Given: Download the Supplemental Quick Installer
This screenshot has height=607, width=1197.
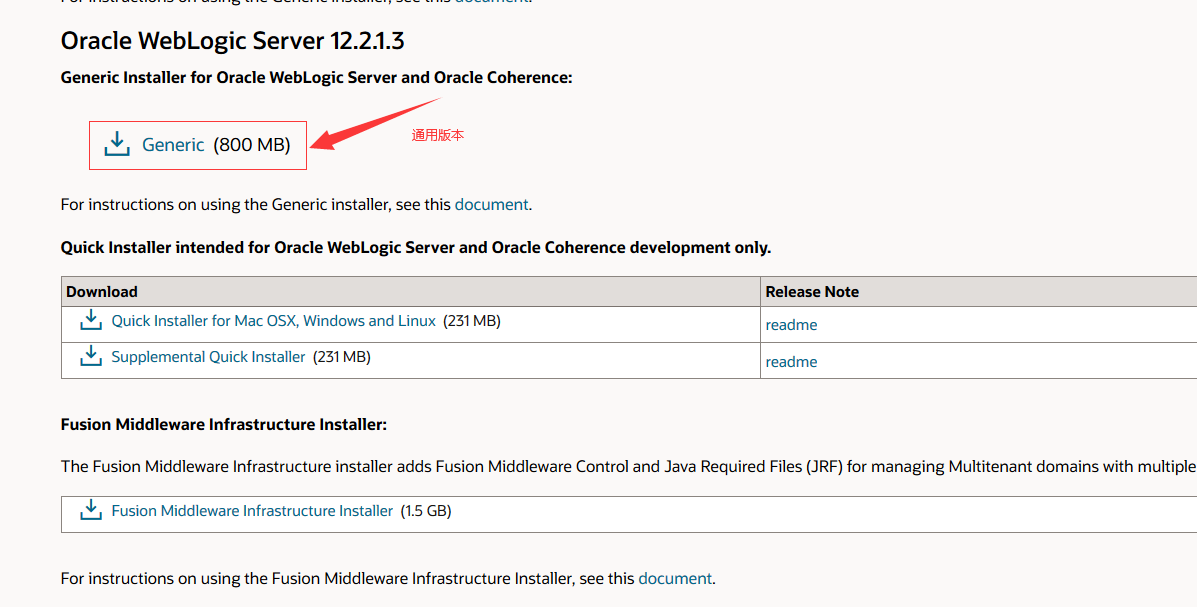Looking at the screenshot, I should 208,356.
